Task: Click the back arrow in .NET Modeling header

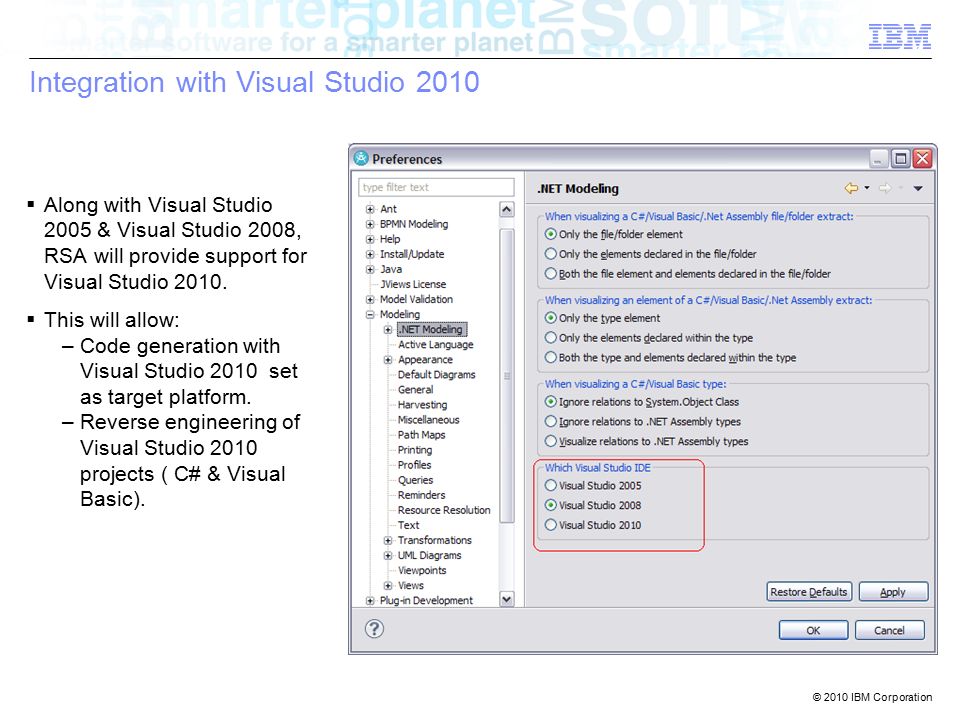Action: [851, 188]
